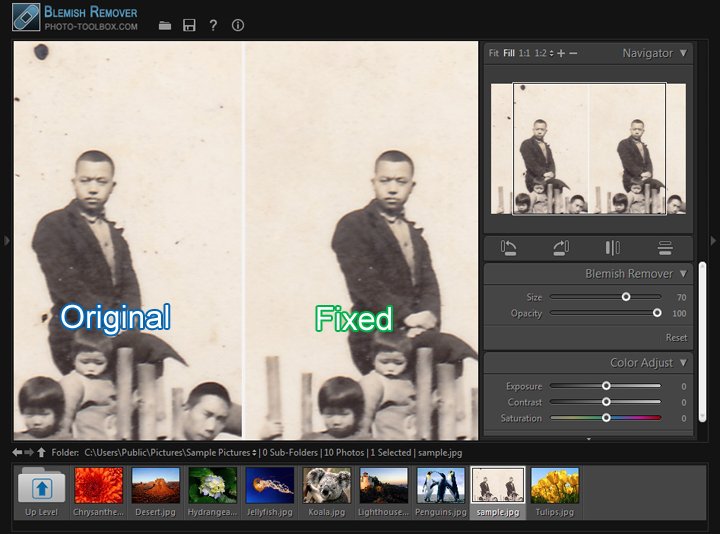This screenshot has width=720, height=534.
Task: Click the vertical flip mirror icon
Action: point(613,248)
